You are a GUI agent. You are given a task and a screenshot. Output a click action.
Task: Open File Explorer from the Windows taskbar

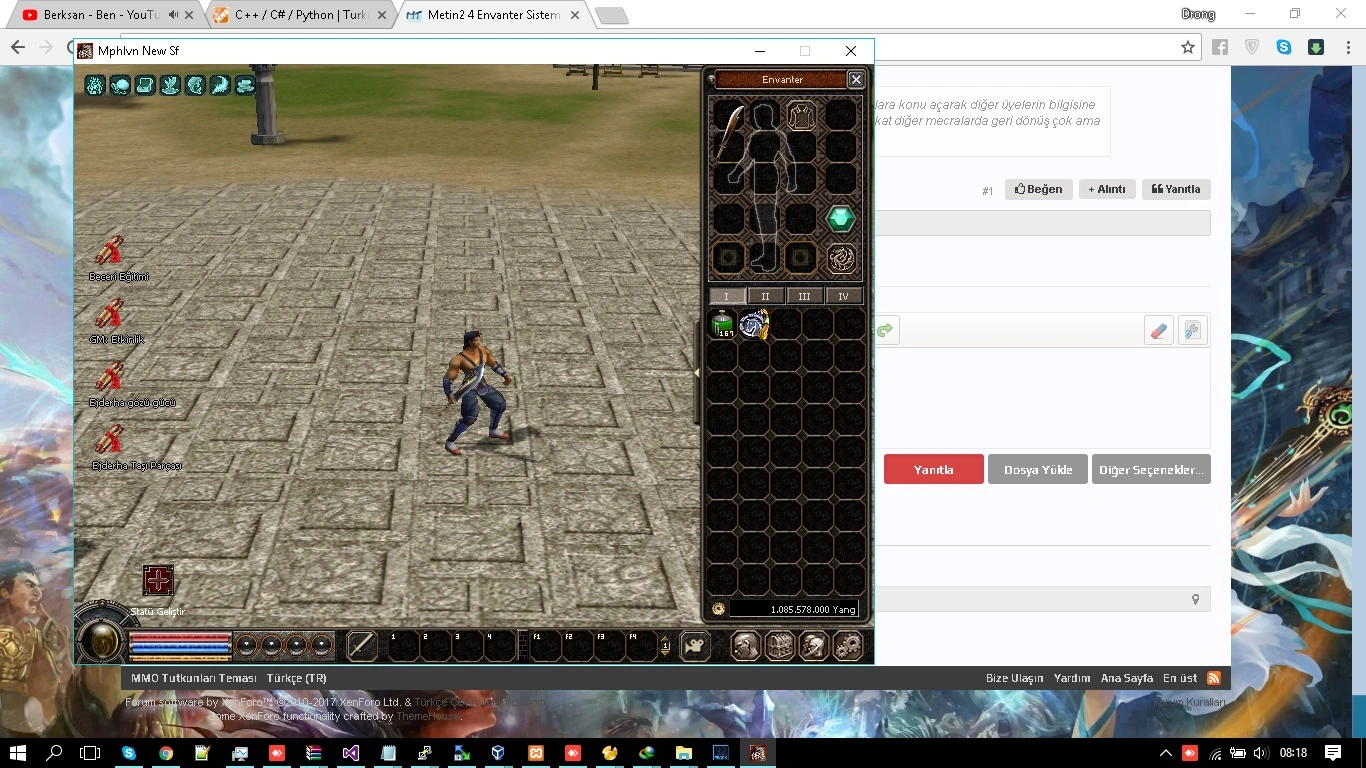click(x=683, y=752)
